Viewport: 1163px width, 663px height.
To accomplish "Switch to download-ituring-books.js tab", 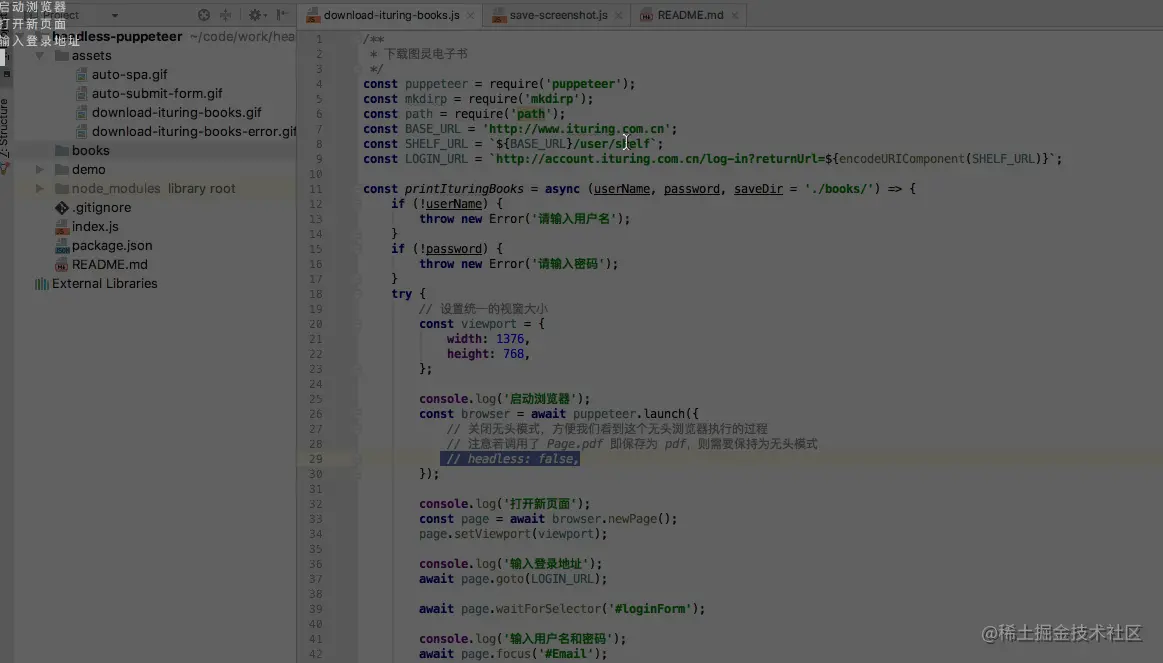I will click(x=392, y=15).
